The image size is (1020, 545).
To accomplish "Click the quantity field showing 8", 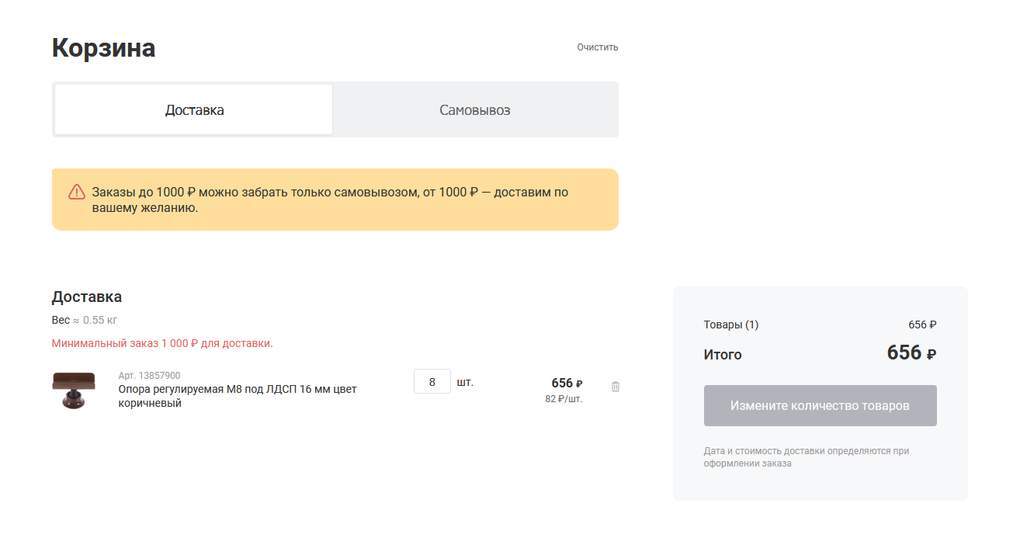I will click(432, 382).
